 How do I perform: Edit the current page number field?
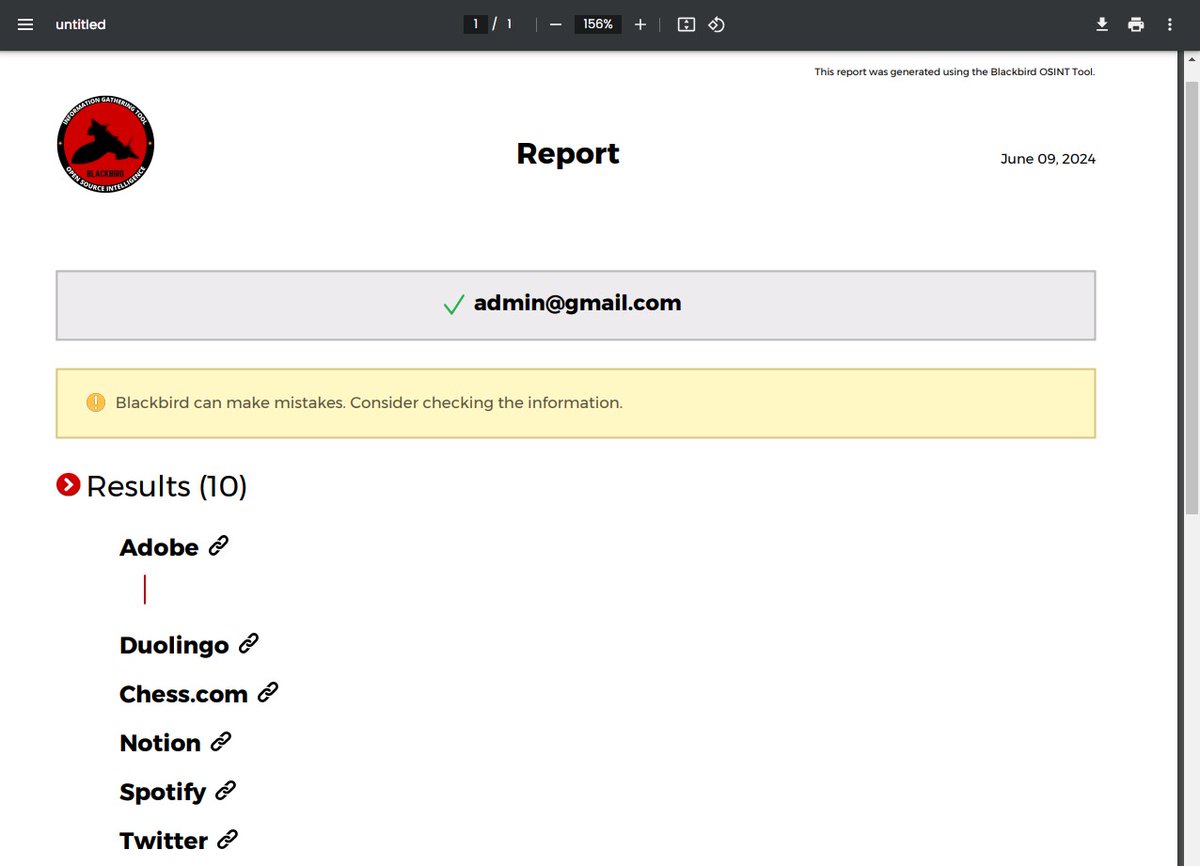click(x=475, y=24)
